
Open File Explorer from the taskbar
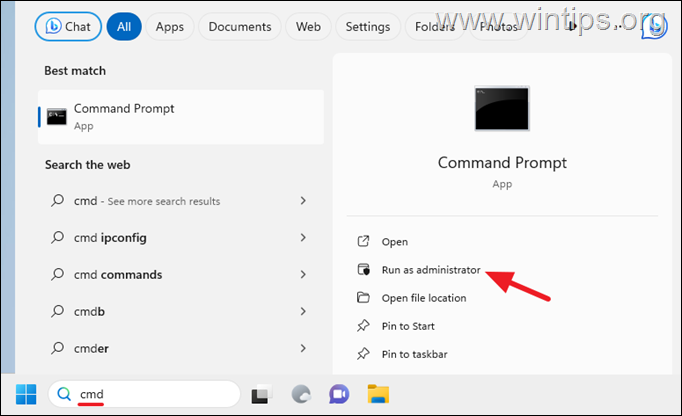point(378,394)
